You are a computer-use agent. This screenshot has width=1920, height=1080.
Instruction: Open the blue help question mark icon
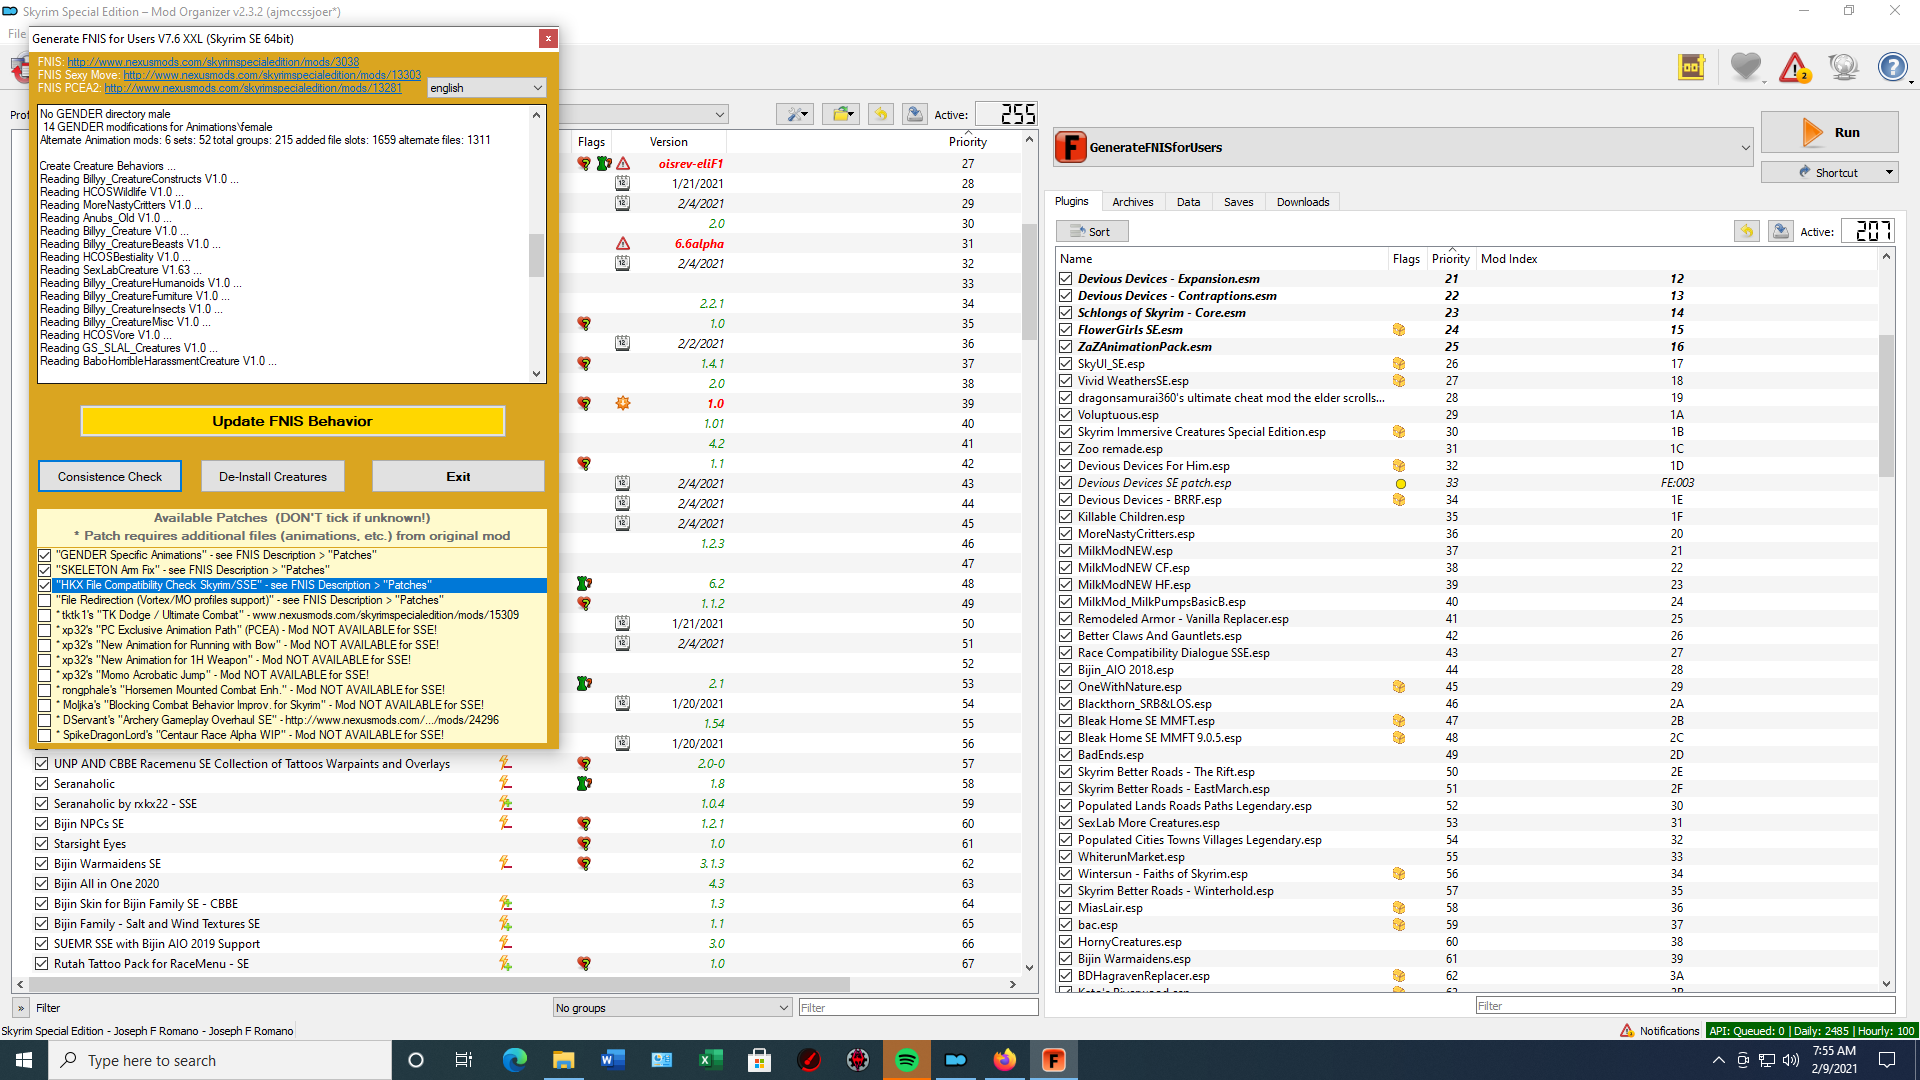1892,67
